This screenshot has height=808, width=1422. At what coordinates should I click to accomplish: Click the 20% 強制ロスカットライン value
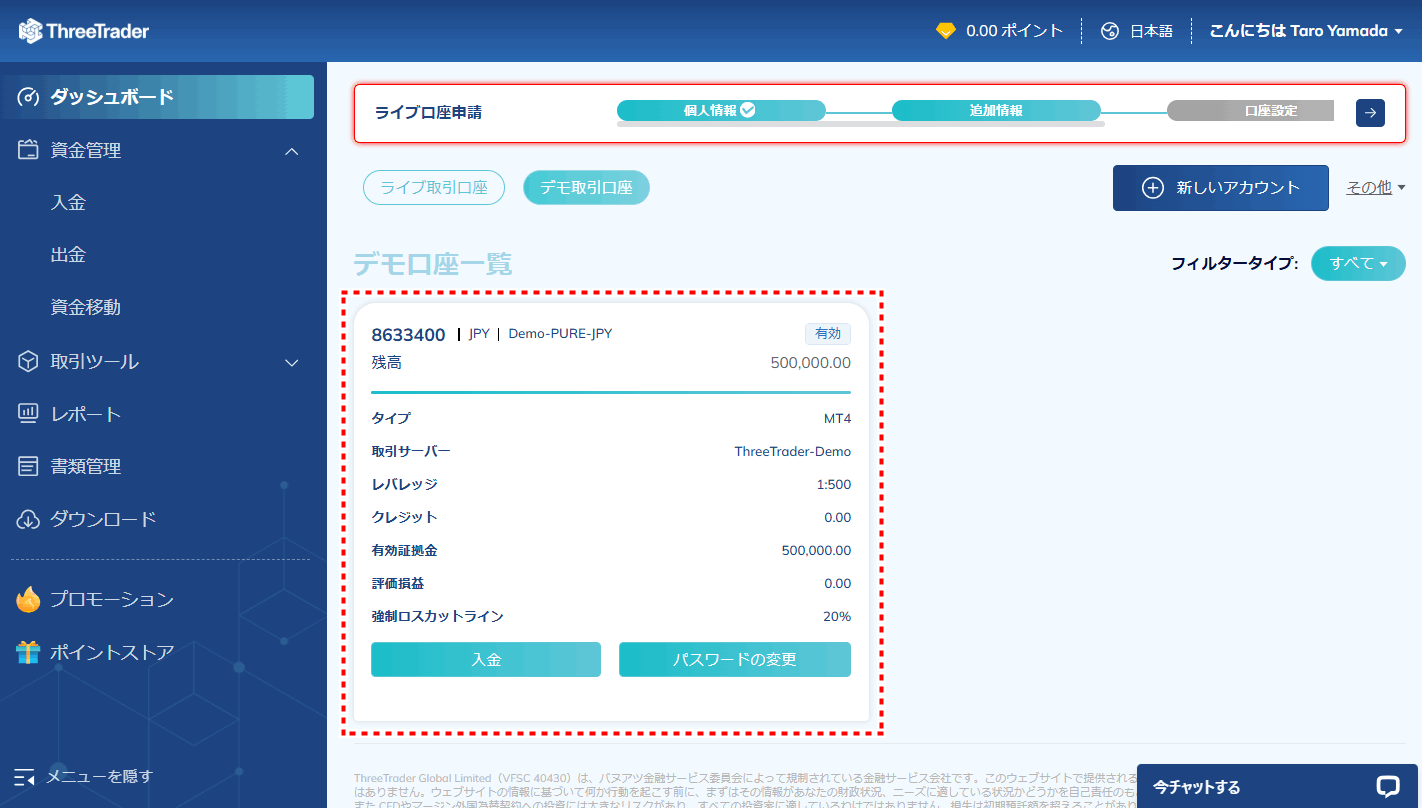tap(837, 617)
